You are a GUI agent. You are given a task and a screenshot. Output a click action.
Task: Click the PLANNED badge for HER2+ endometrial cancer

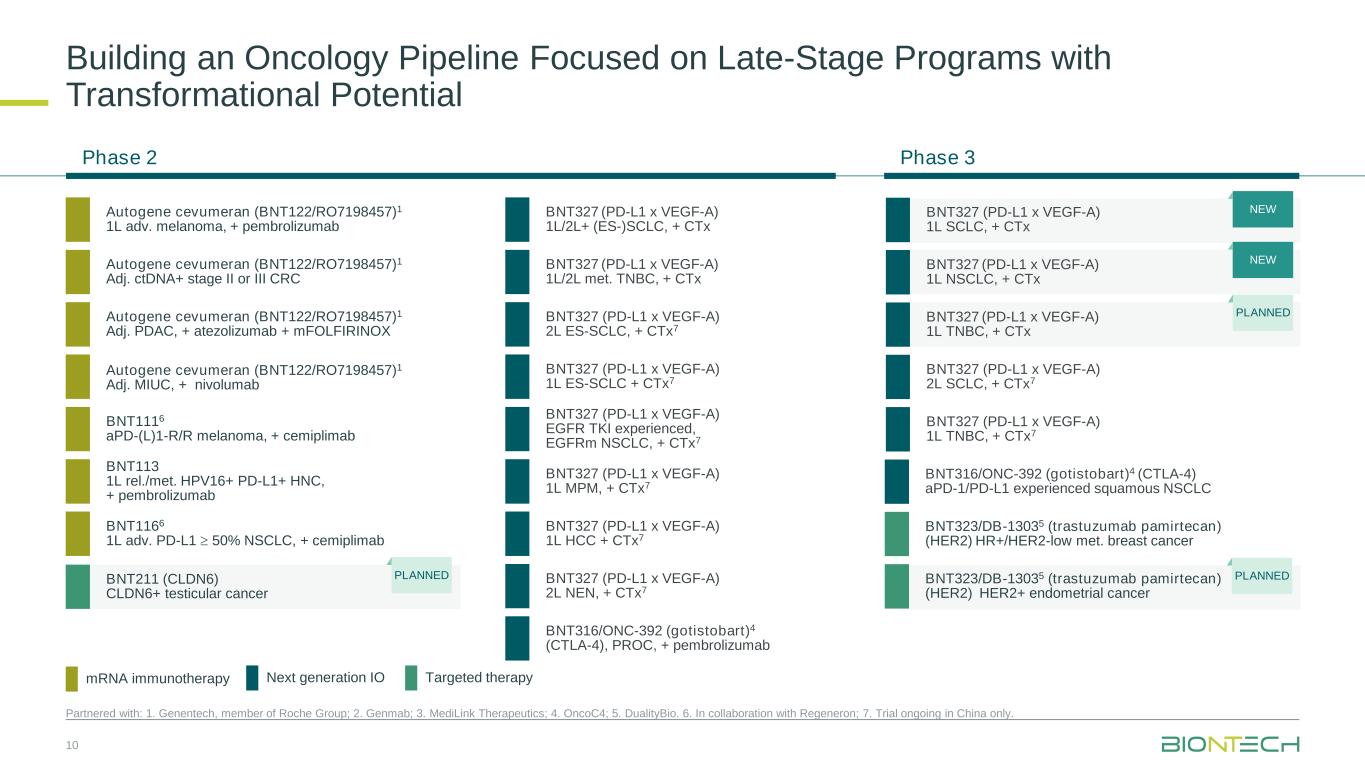1262,576
